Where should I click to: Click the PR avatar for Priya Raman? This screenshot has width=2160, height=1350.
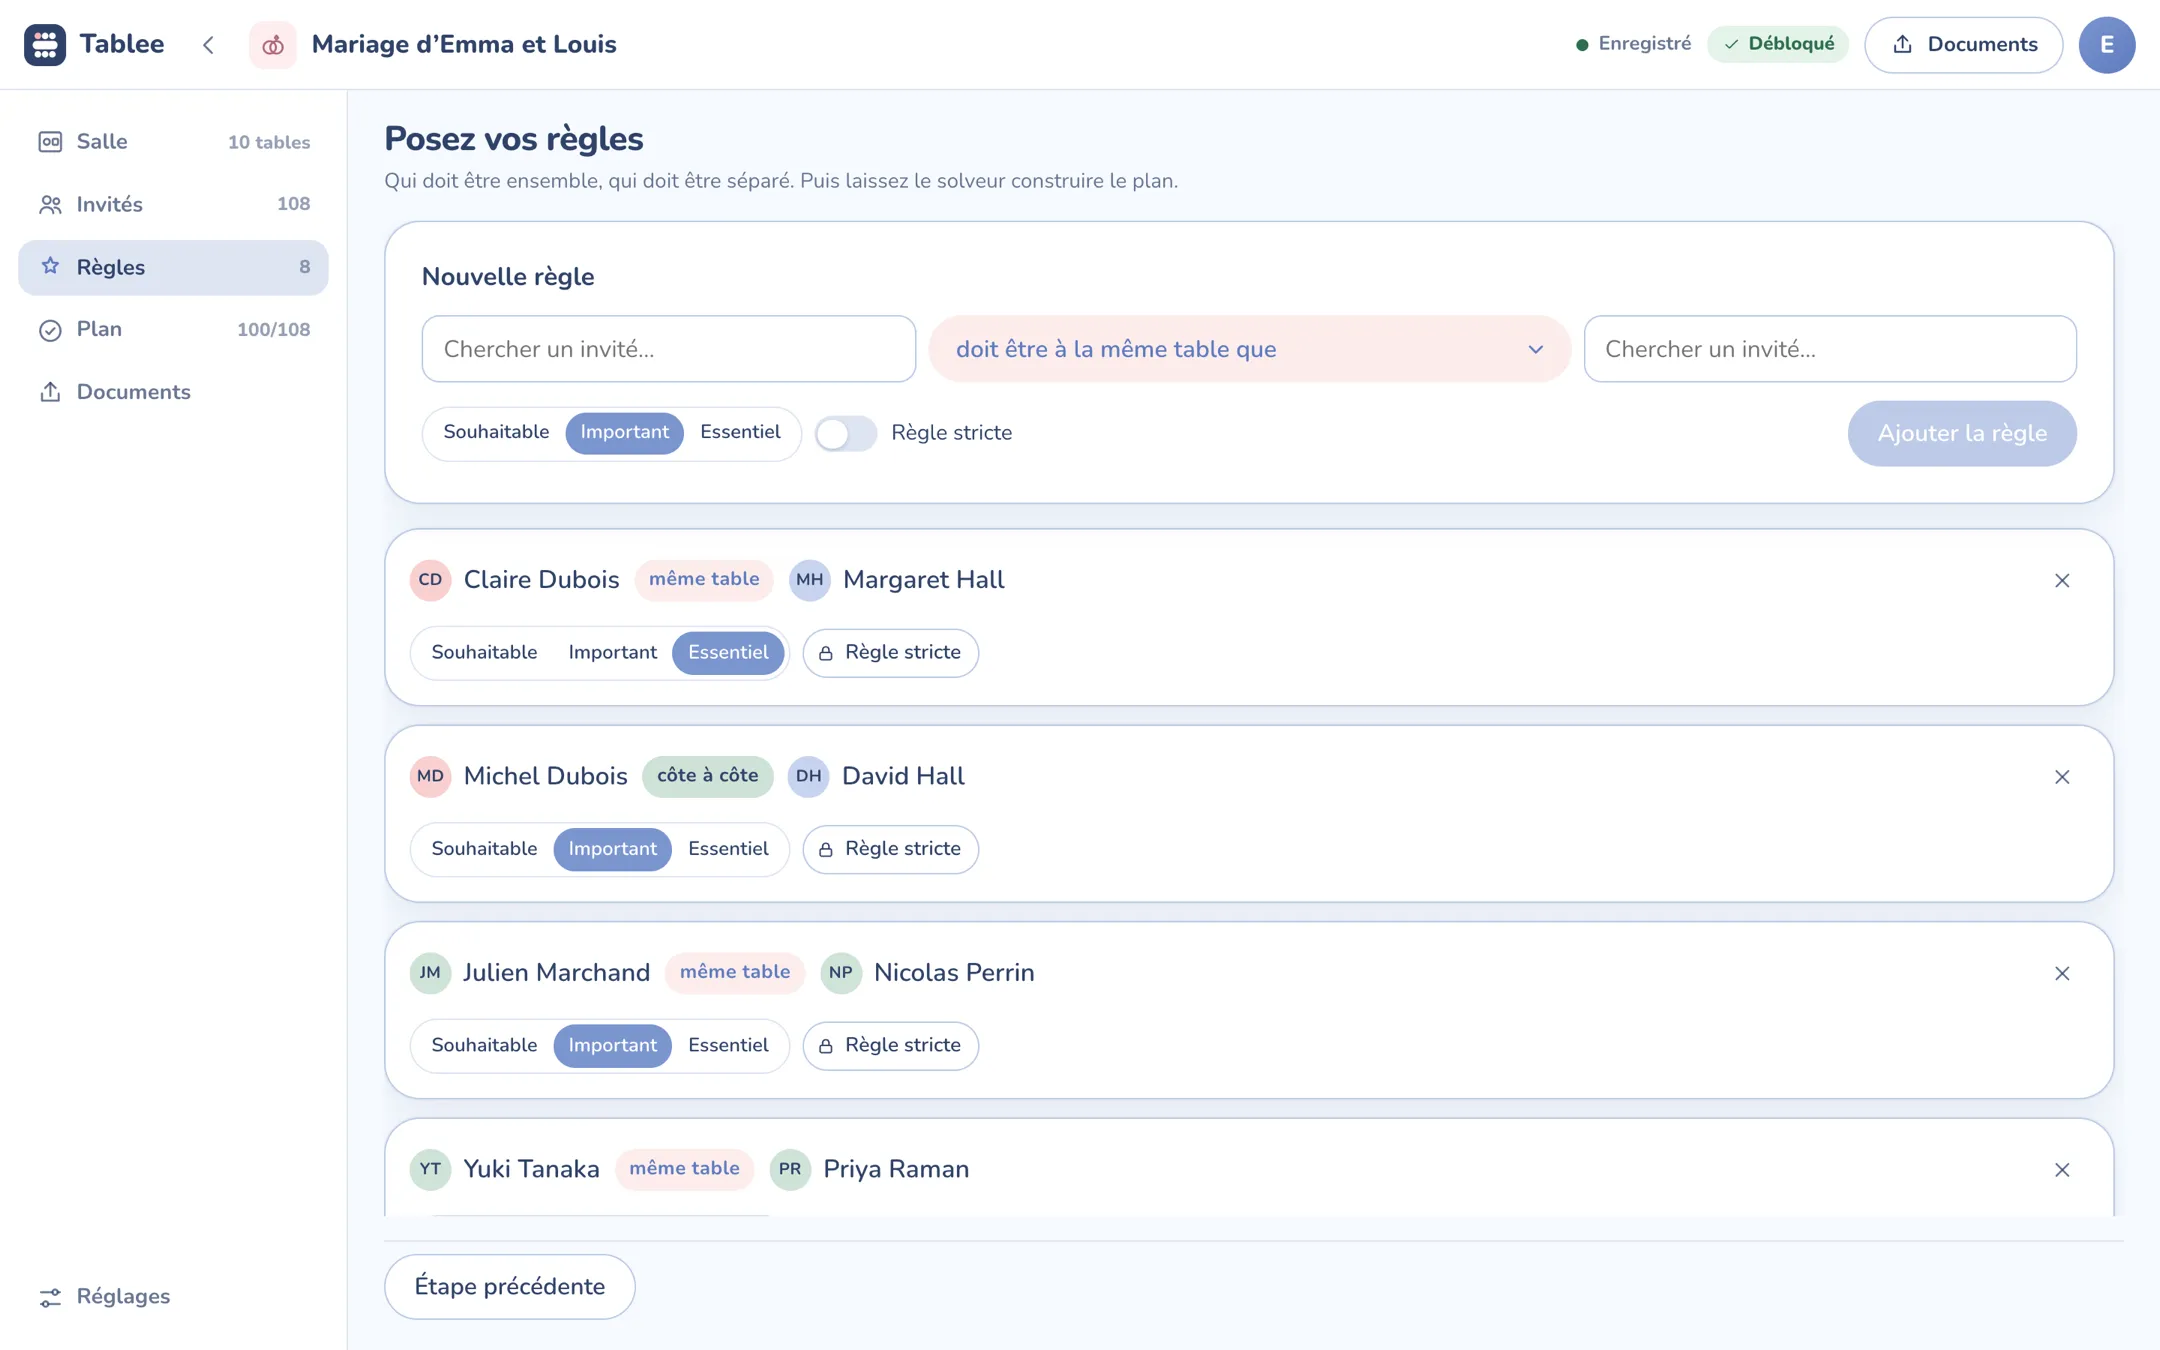[790, 1169]
